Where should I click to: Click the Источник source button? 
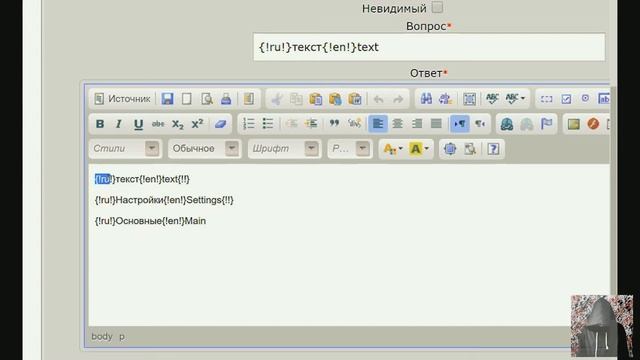point(122,99)
